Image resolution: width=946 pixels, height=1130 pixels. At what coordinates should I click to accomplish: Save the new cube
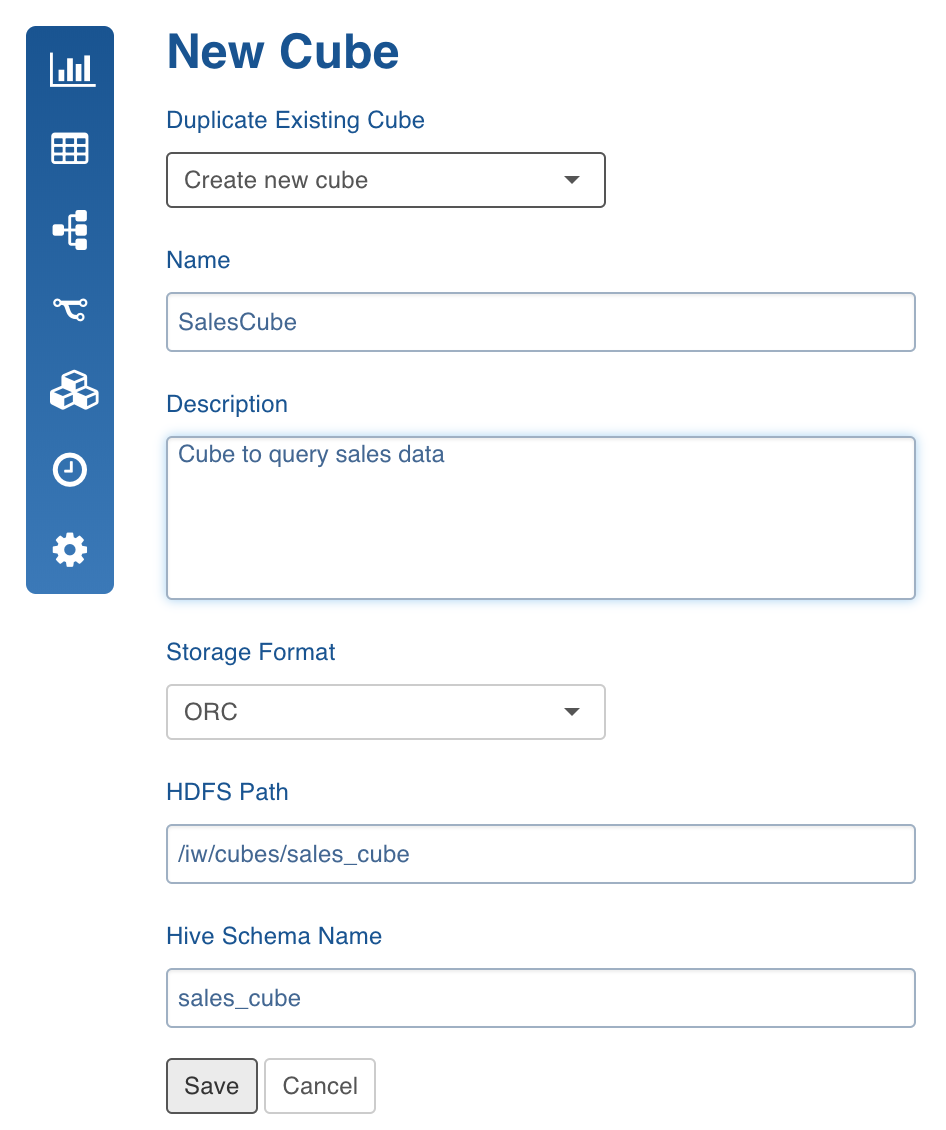[212, 1086]
